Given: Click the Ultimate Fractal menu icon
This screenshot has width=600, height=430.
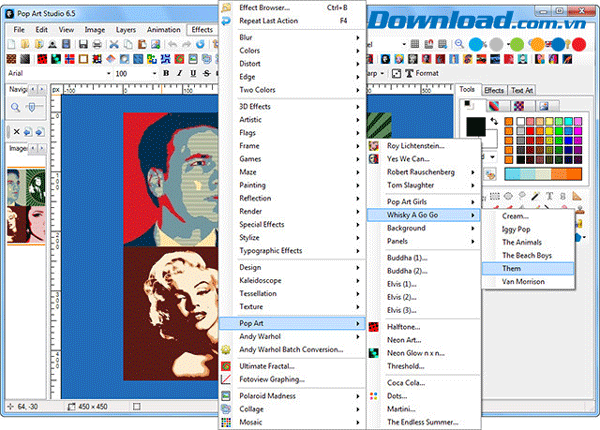Looking at the screenshot, I should pos(228,365).
